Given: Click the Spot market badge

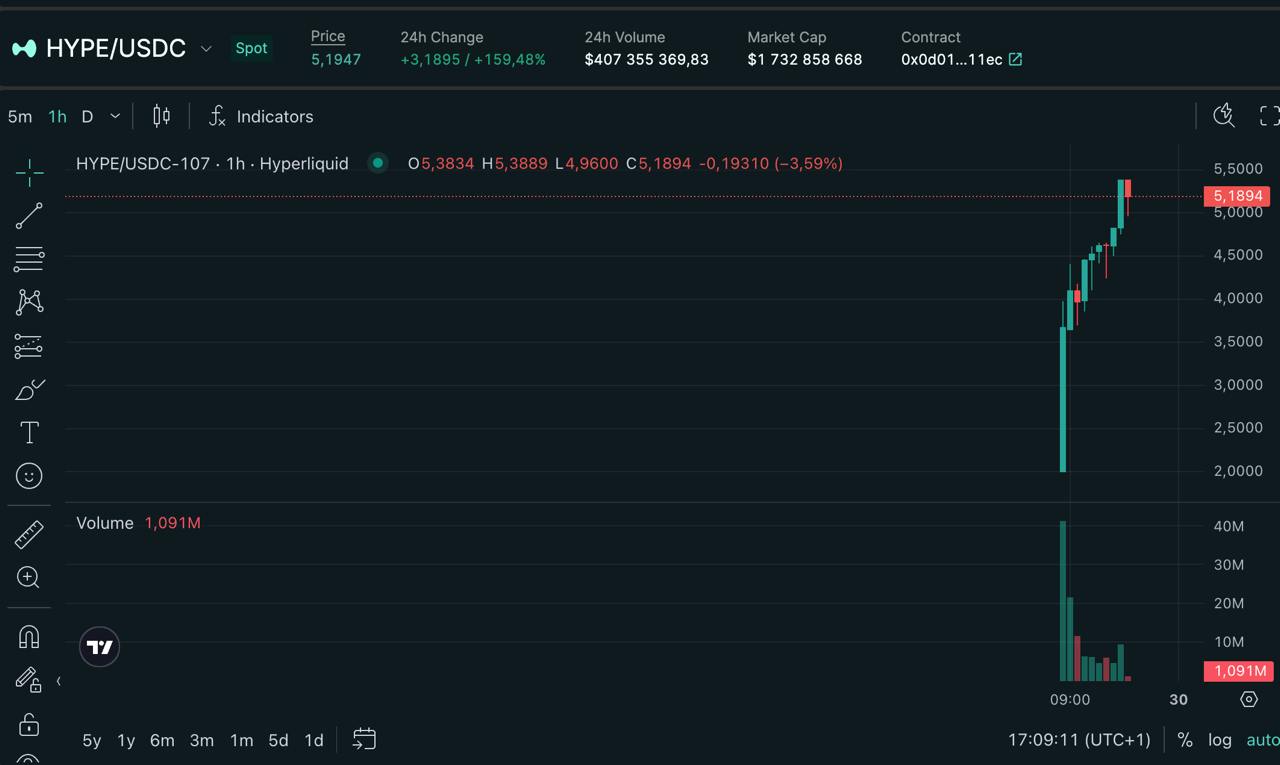Looking at the screenshot, I should pyautogui.click(x=251, y=48).
